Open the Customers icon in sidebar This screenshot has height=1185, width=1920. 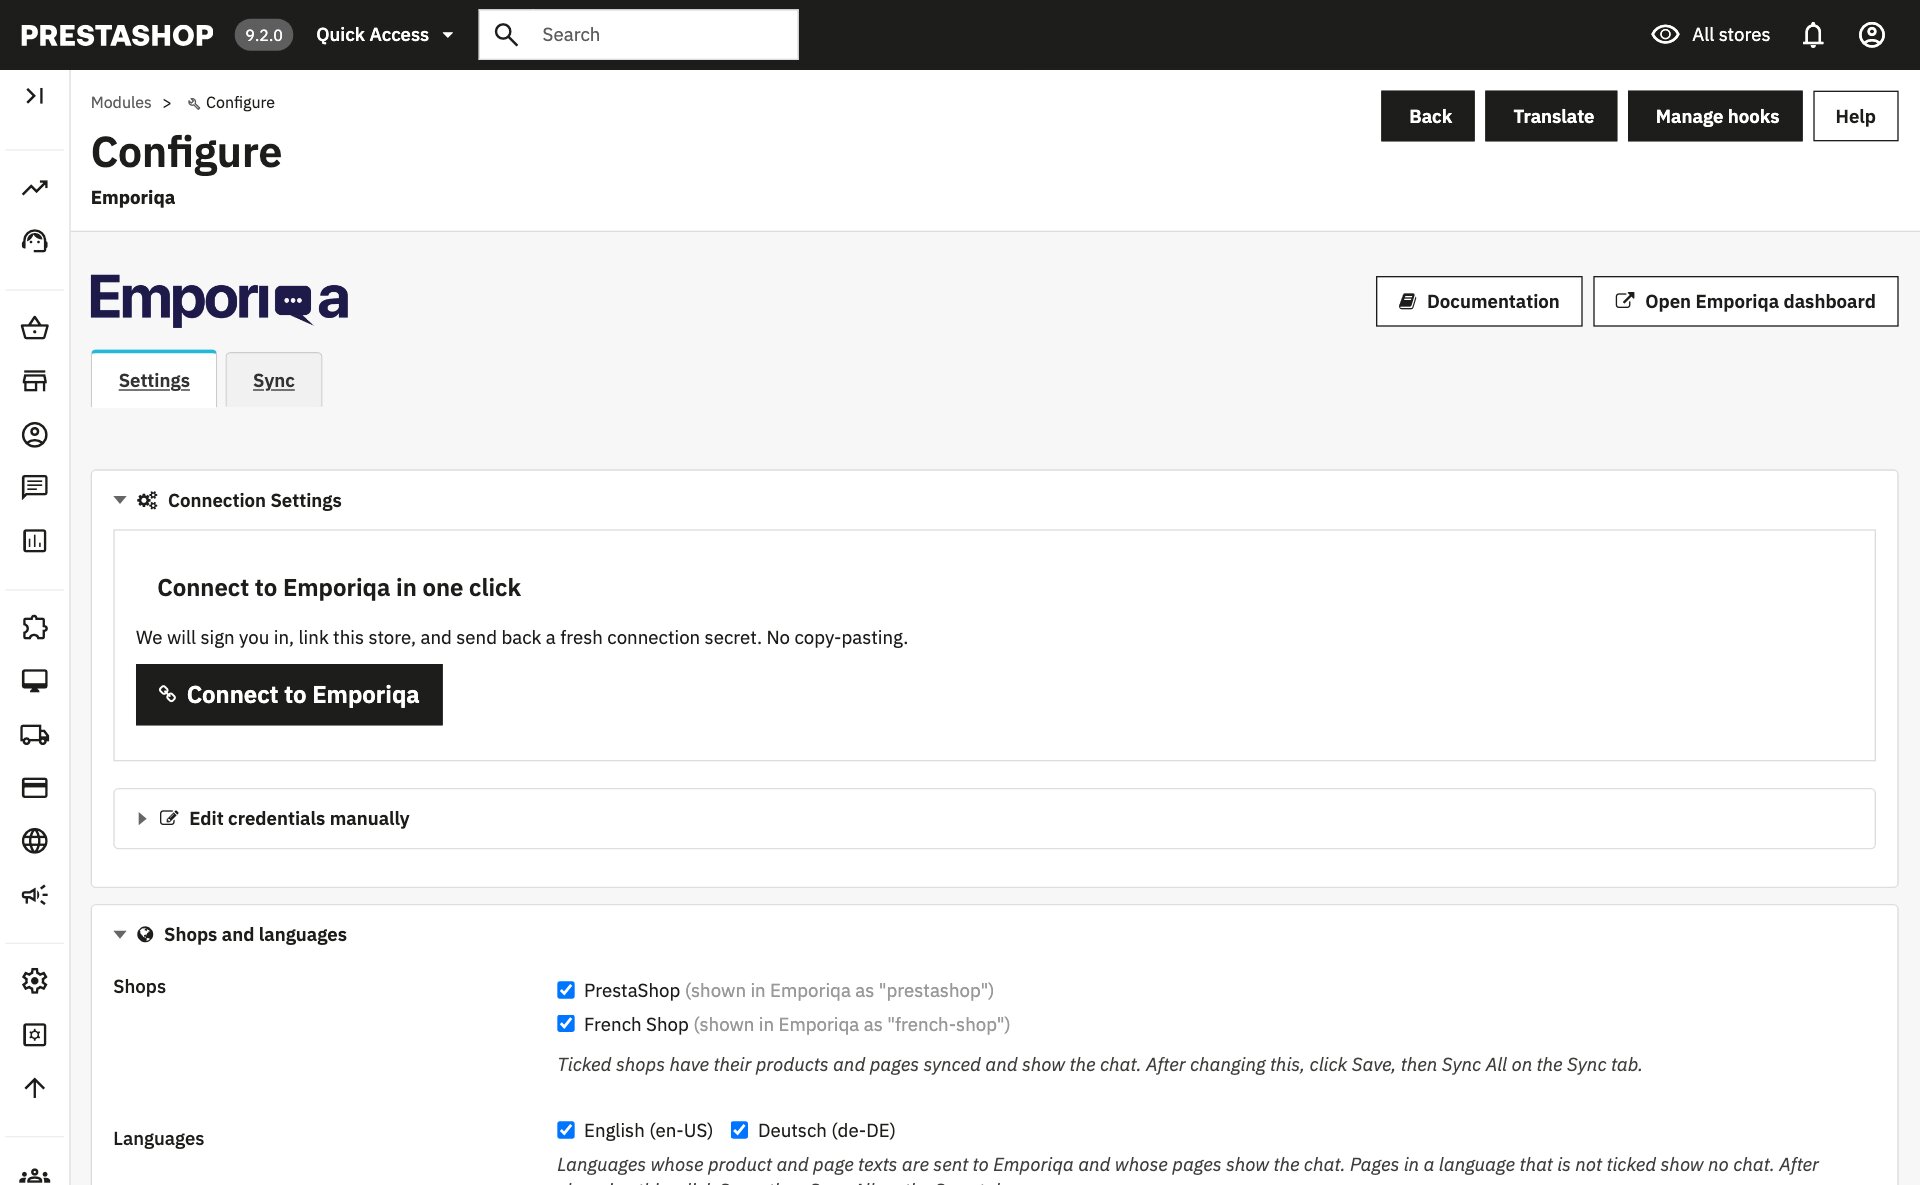click(35, 435)
